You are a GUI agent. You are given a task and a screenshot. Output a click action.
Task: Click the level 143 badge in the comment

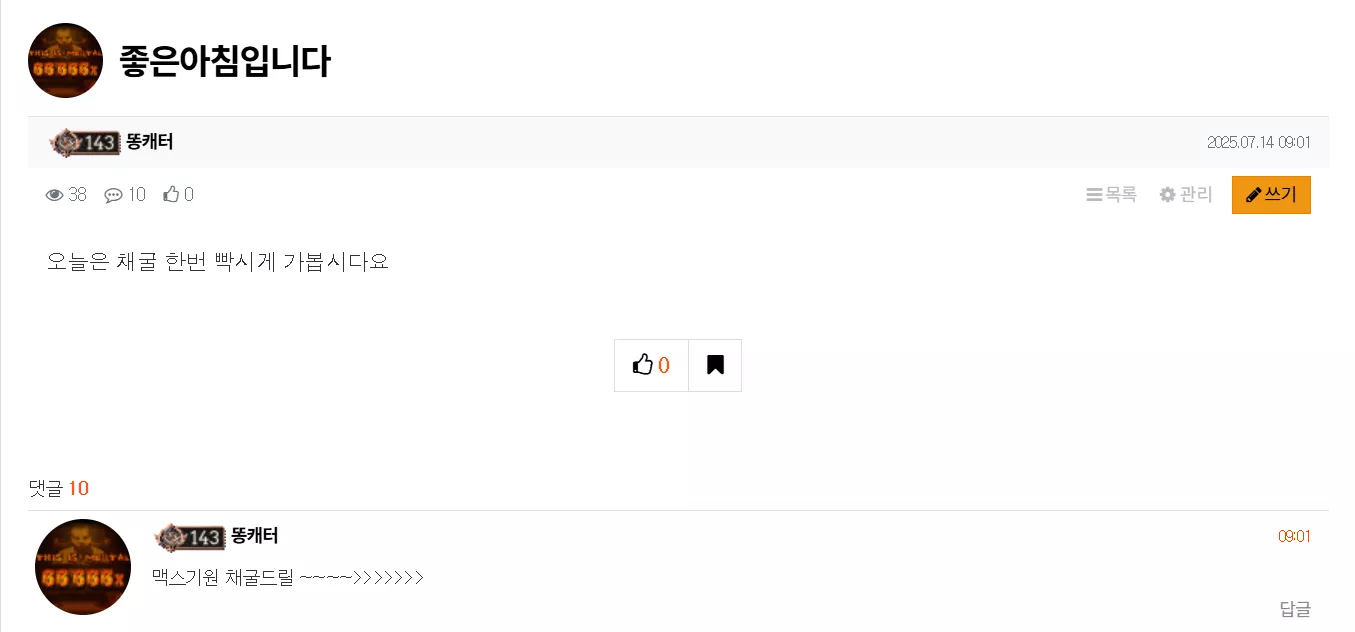click(189, 537)
